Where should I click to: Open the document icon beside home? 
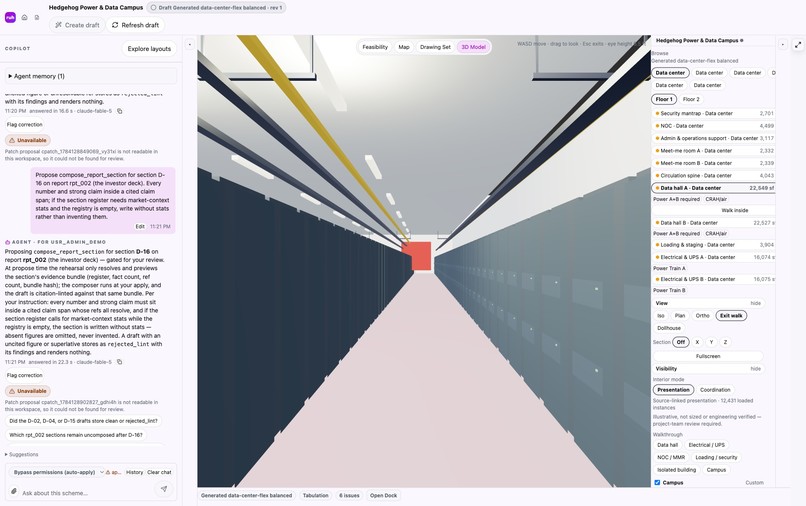[36, 17]
